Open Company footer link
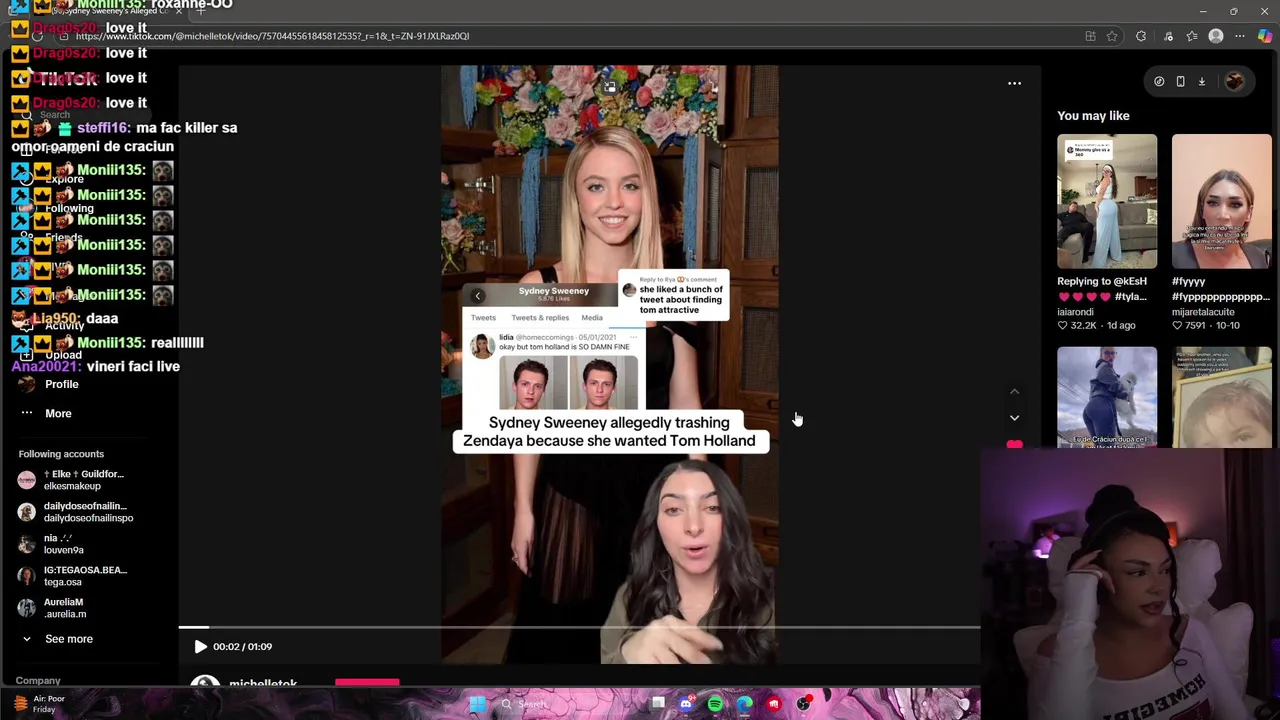 pyautogui.click(x=38, y=681)
